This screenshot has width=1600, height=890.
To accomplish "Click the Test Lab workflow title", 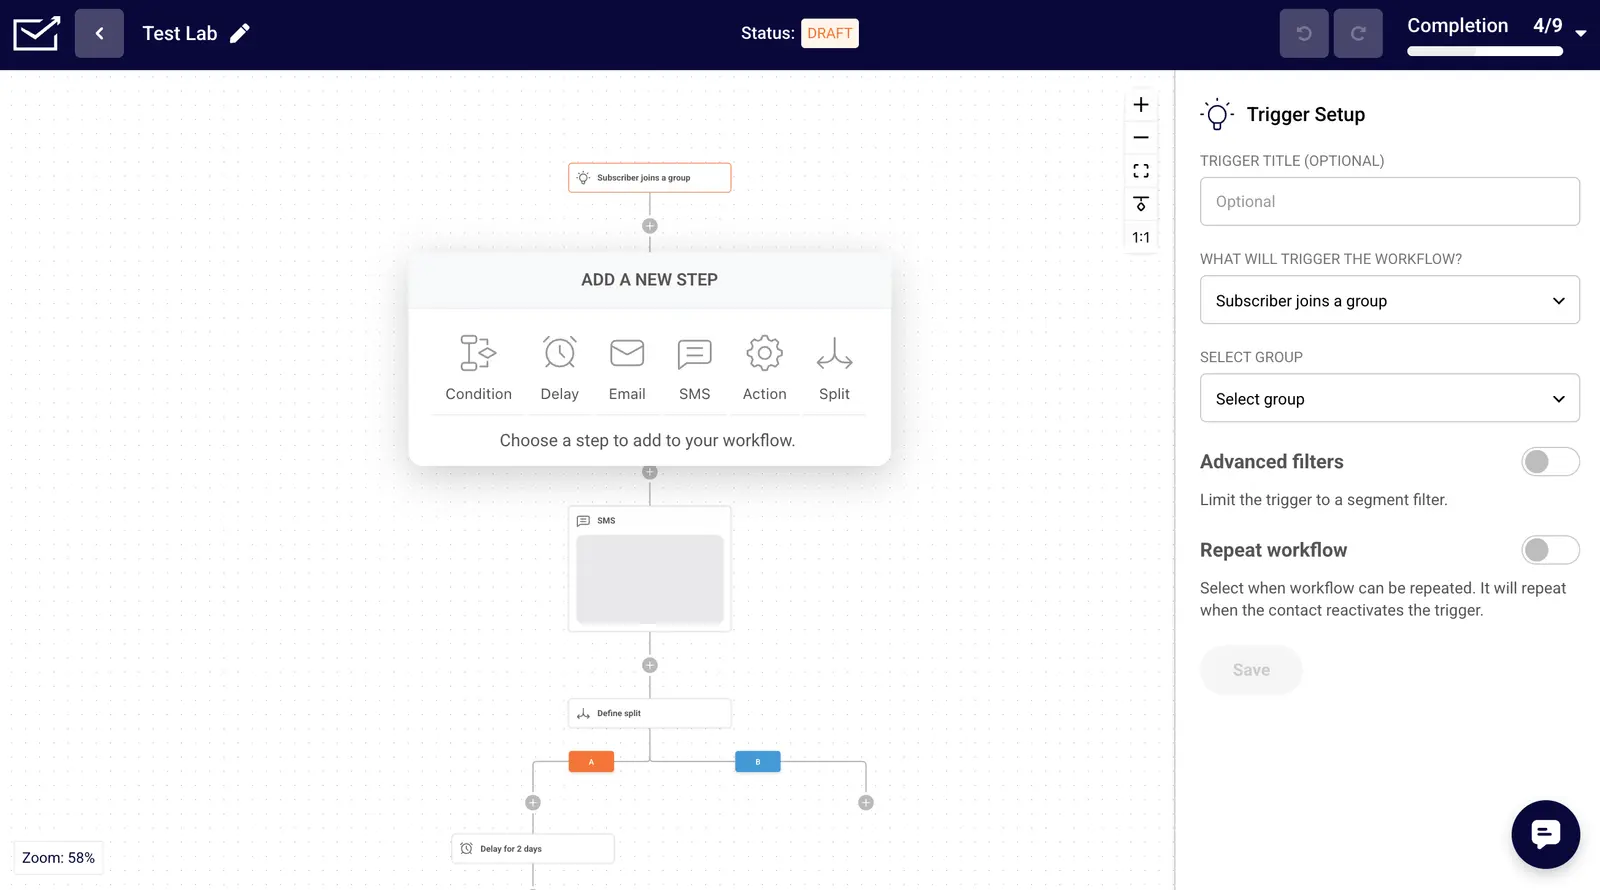I will (180, 33).
